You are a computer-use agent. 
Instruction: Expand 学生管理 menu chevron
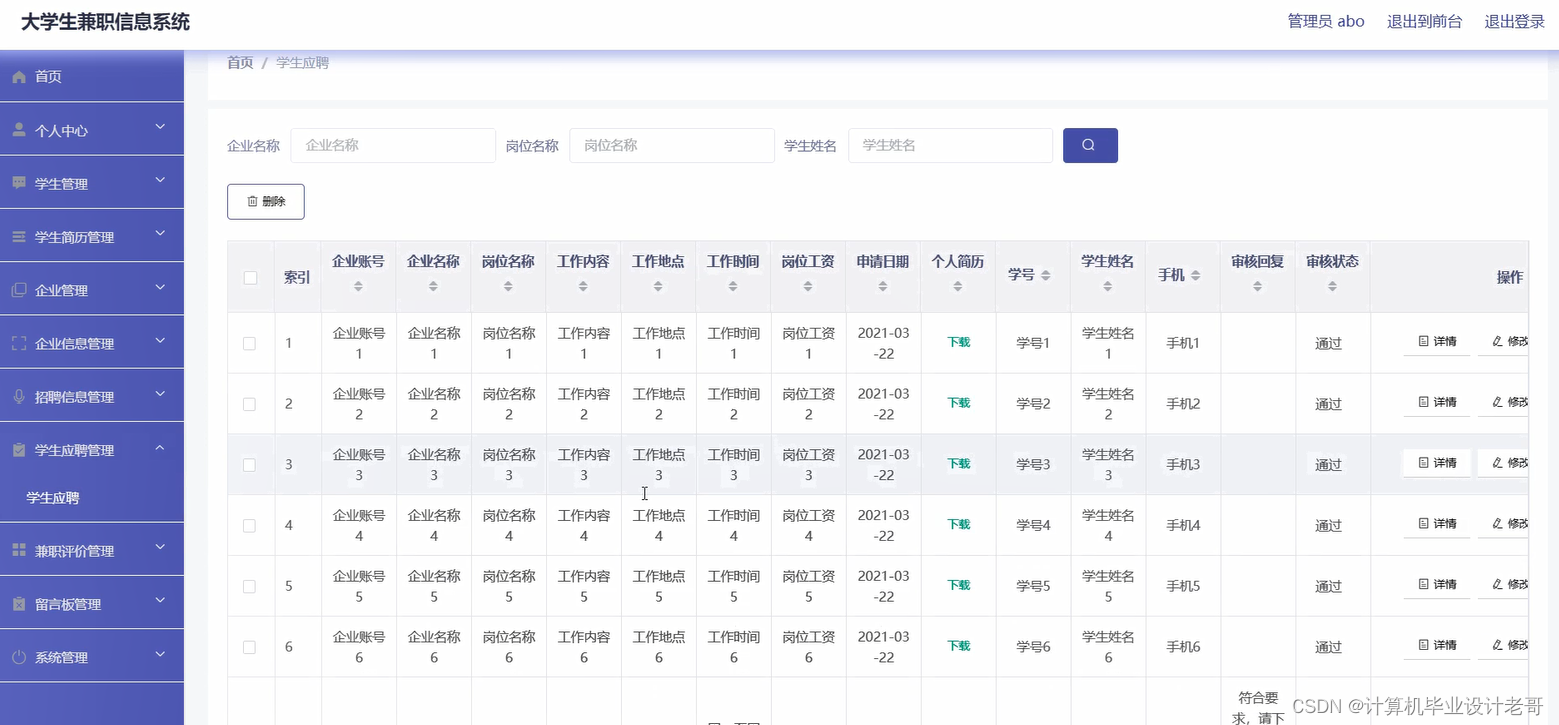tap(160, 181)
